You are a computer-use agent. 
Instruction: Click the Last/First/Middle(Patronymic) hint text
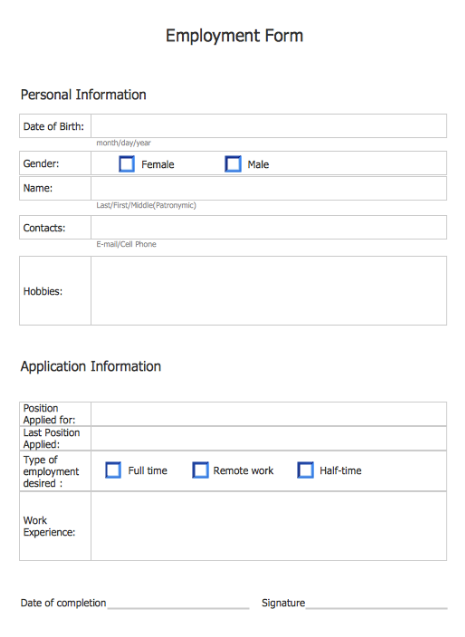[x=146, y=206]
